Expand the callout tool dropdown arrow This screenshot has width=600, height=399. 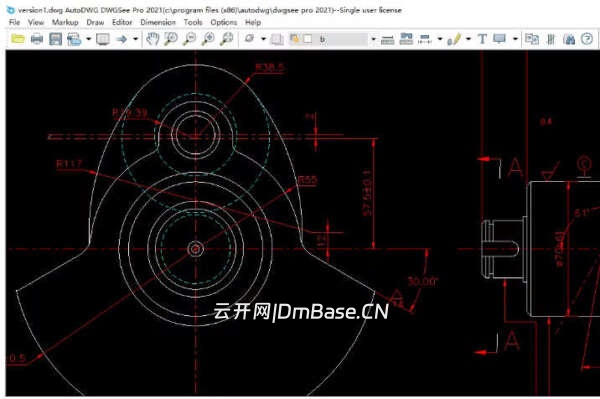(515, 39)
